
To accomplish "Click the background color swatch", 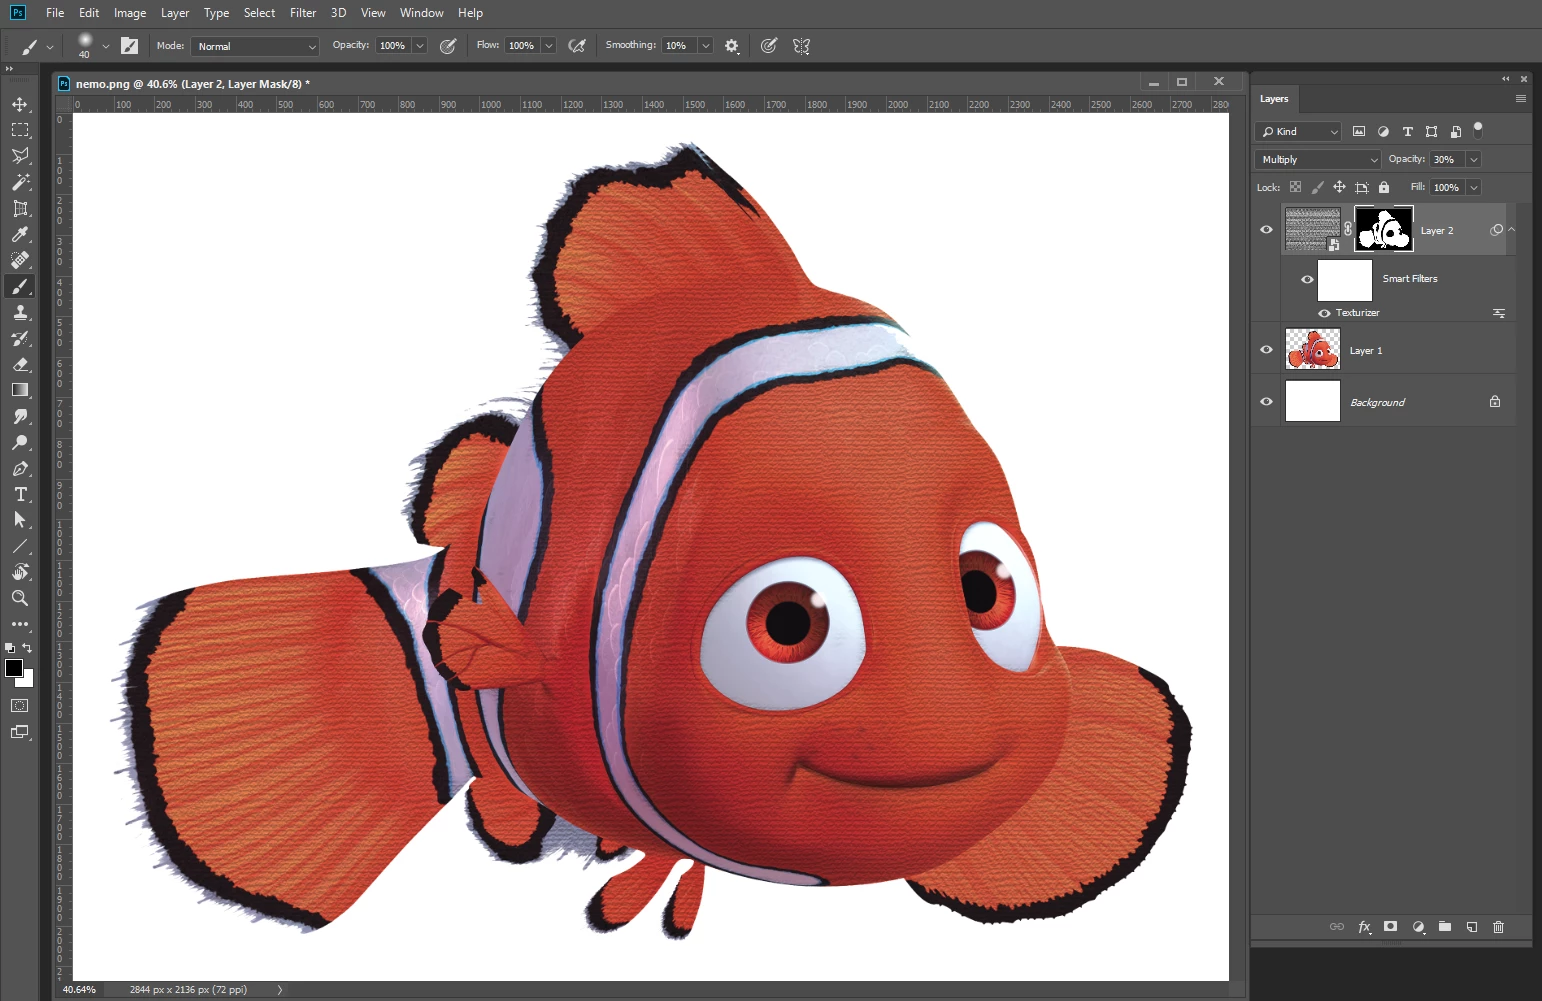I will tap(27, 680).
